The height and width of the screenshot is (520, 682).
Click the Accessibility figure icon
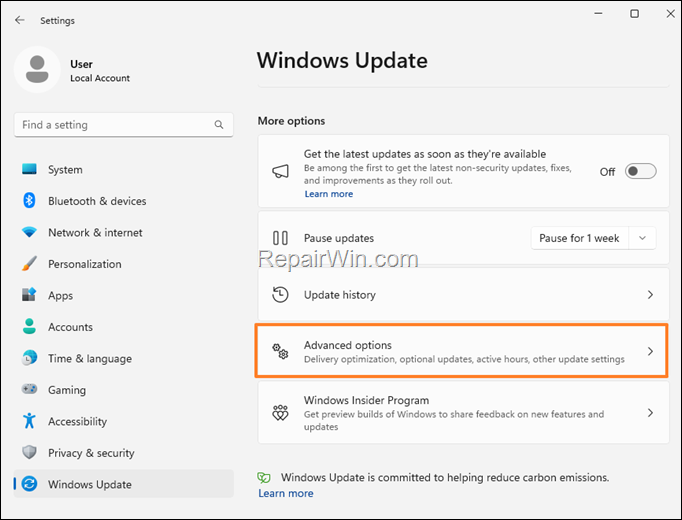tap(29, 420)
